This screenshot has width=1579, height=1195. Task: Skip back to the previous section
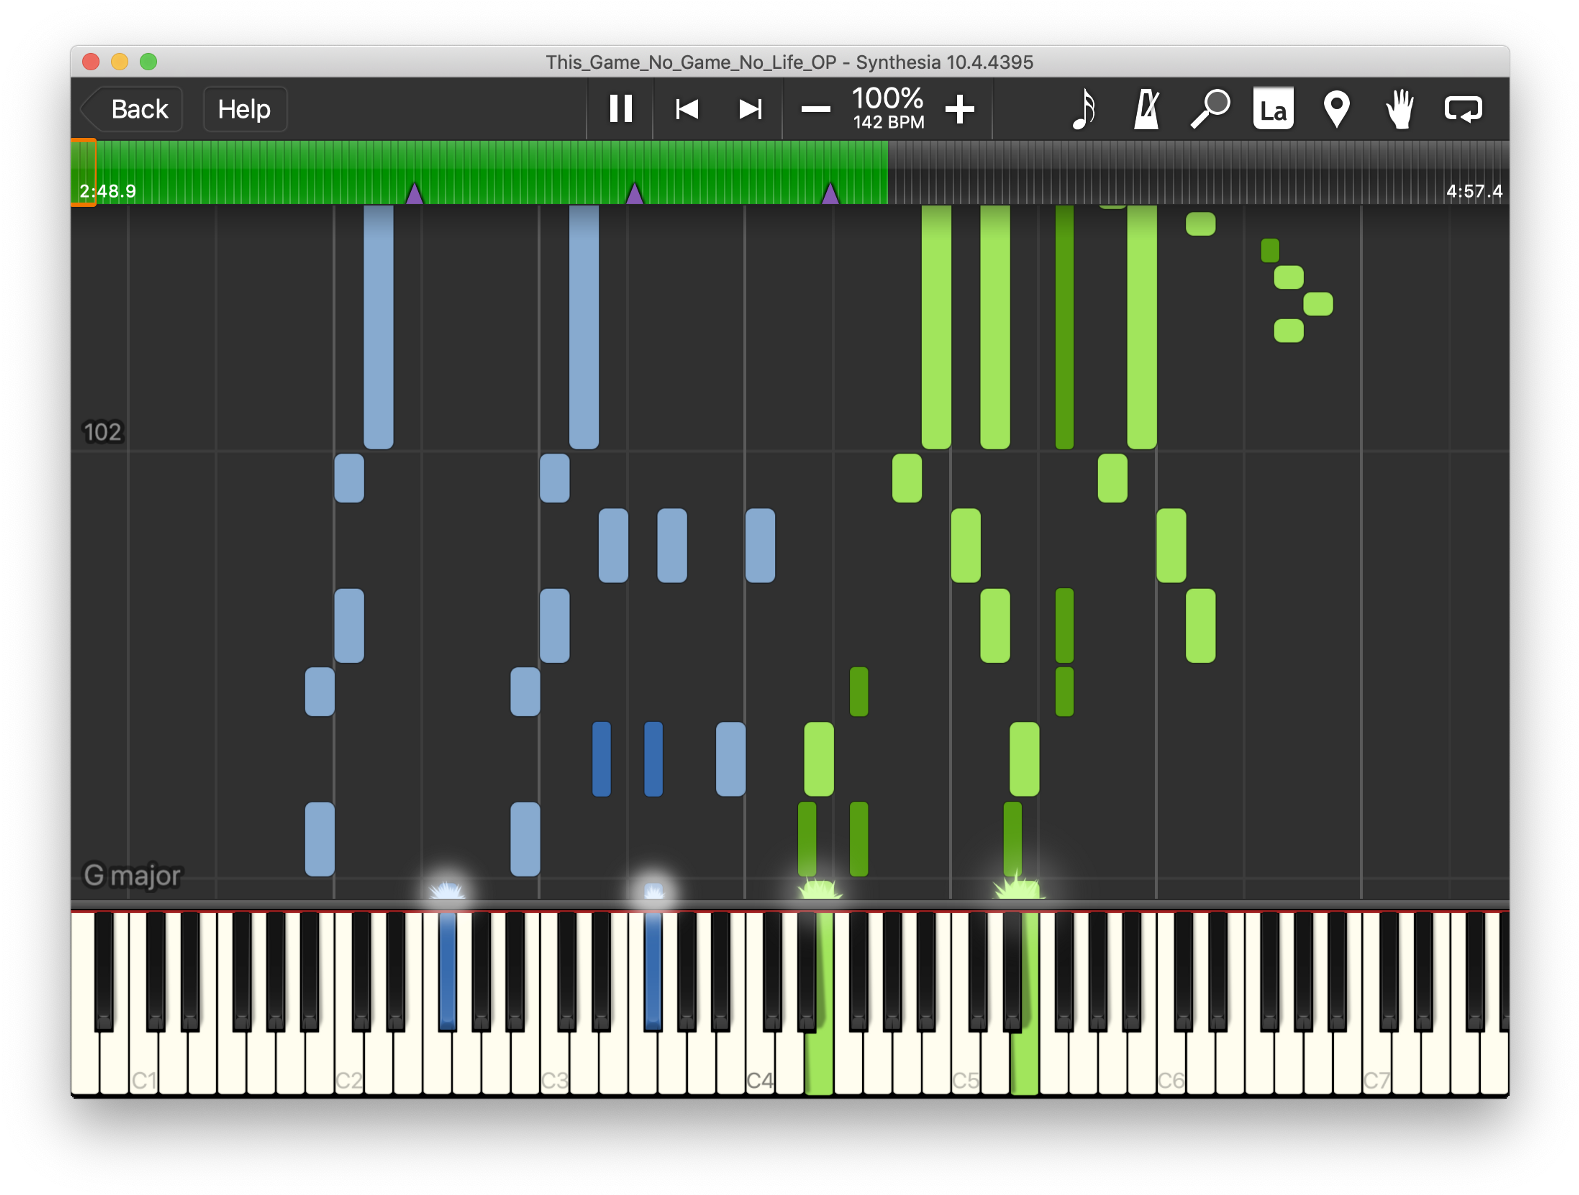click(x=687, y=109)
